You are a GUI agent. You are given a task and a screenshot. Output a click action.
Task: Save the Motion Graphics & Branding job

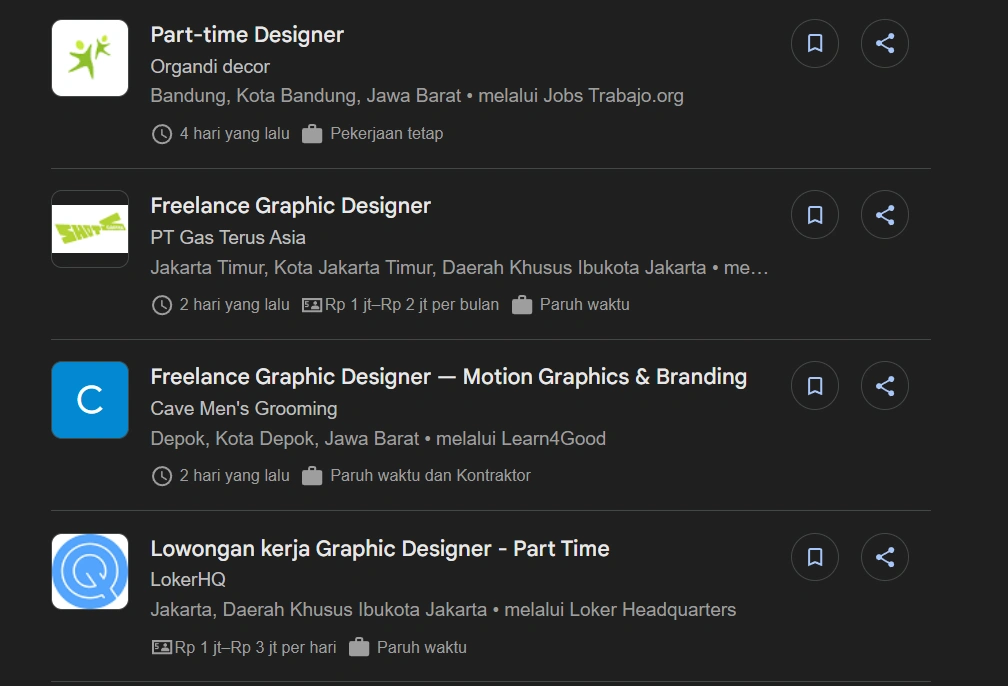(x=815, y=385)
